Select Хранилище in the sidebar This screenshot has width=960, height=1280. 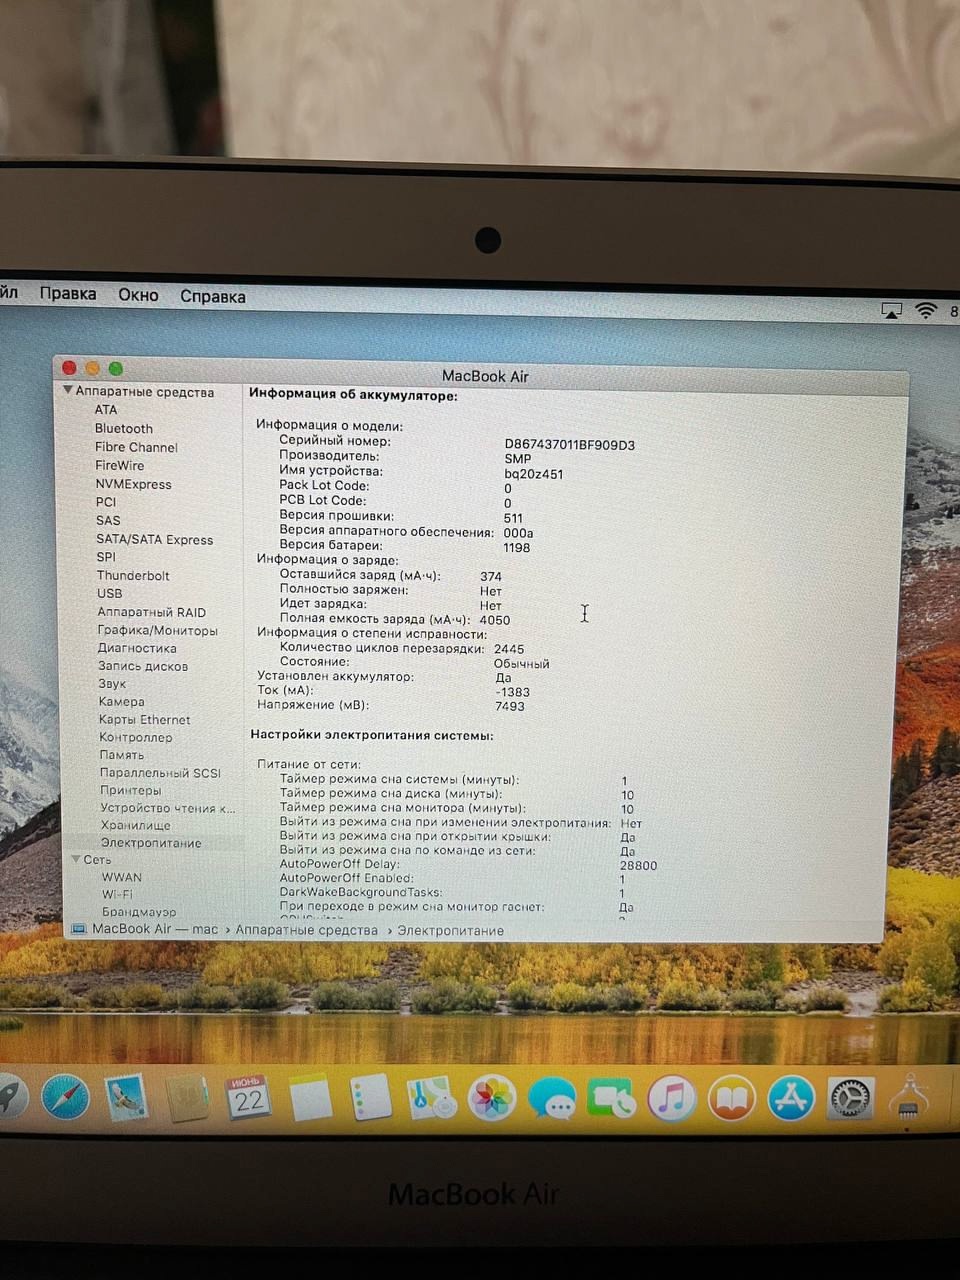(135, 825)
